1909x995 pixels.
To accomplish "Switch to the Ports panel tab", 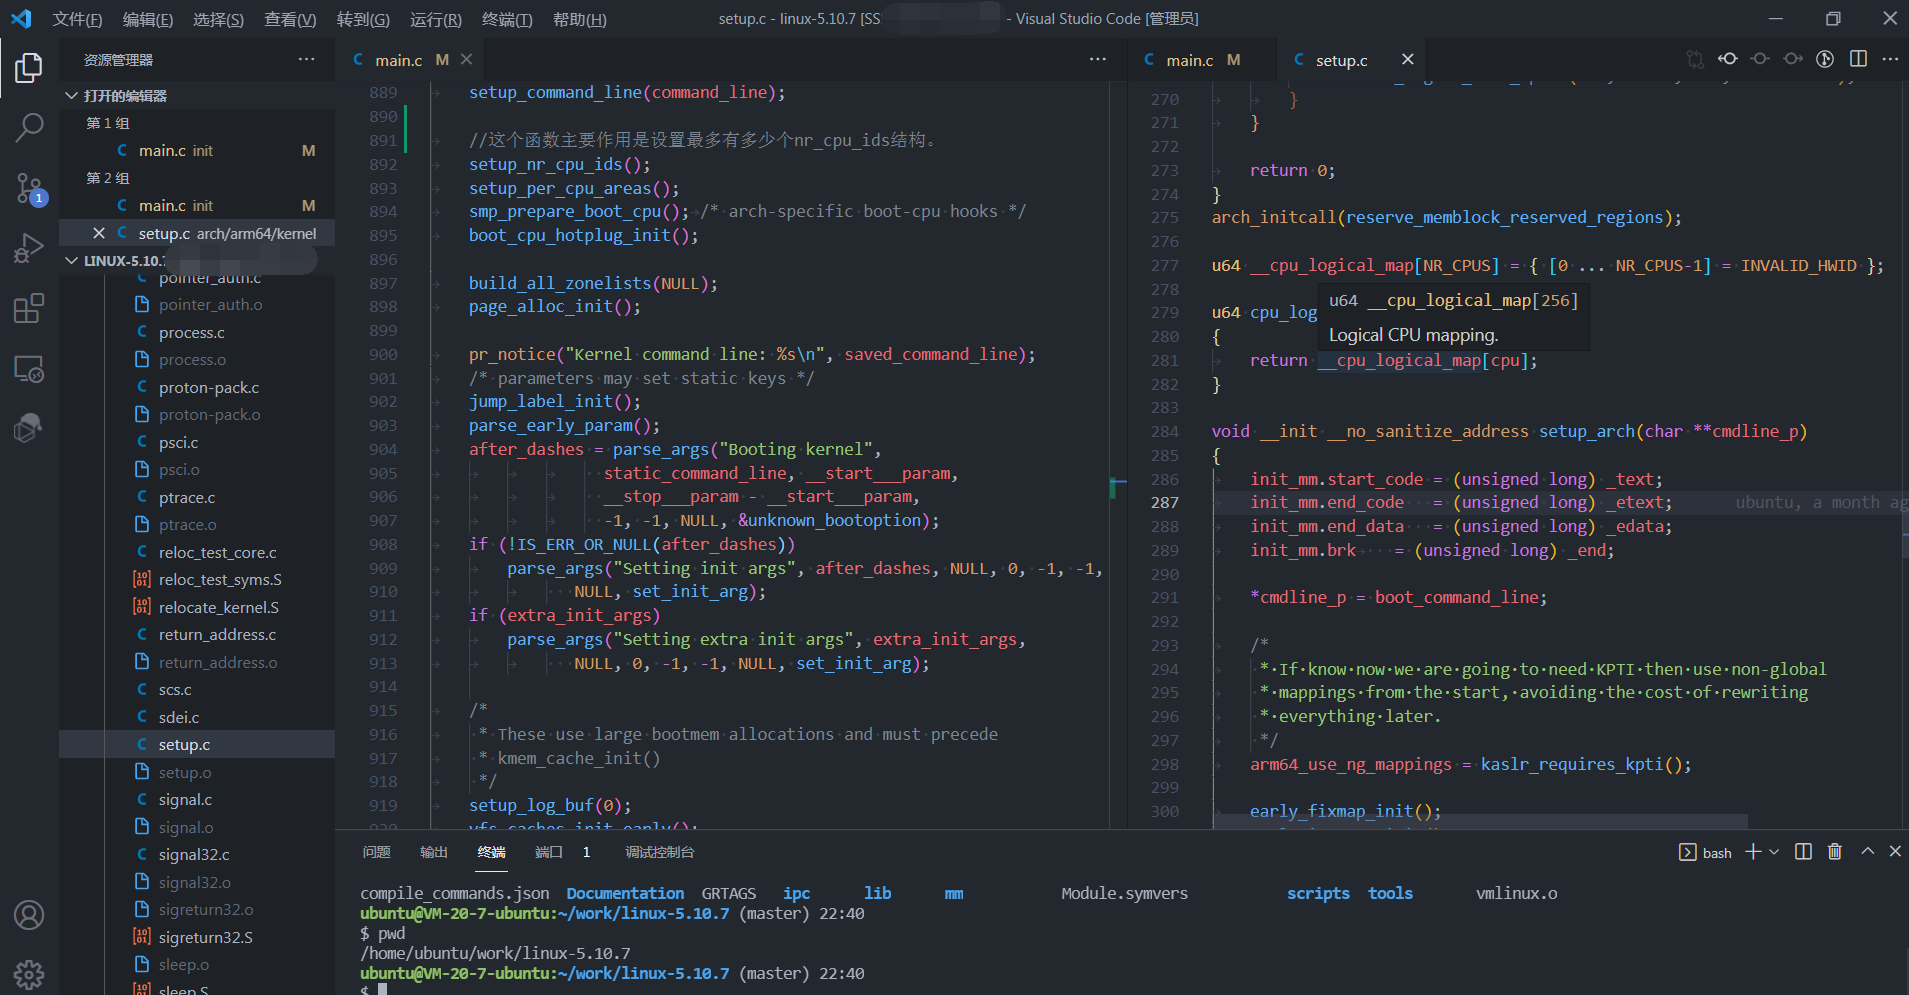I will [562, 852].
